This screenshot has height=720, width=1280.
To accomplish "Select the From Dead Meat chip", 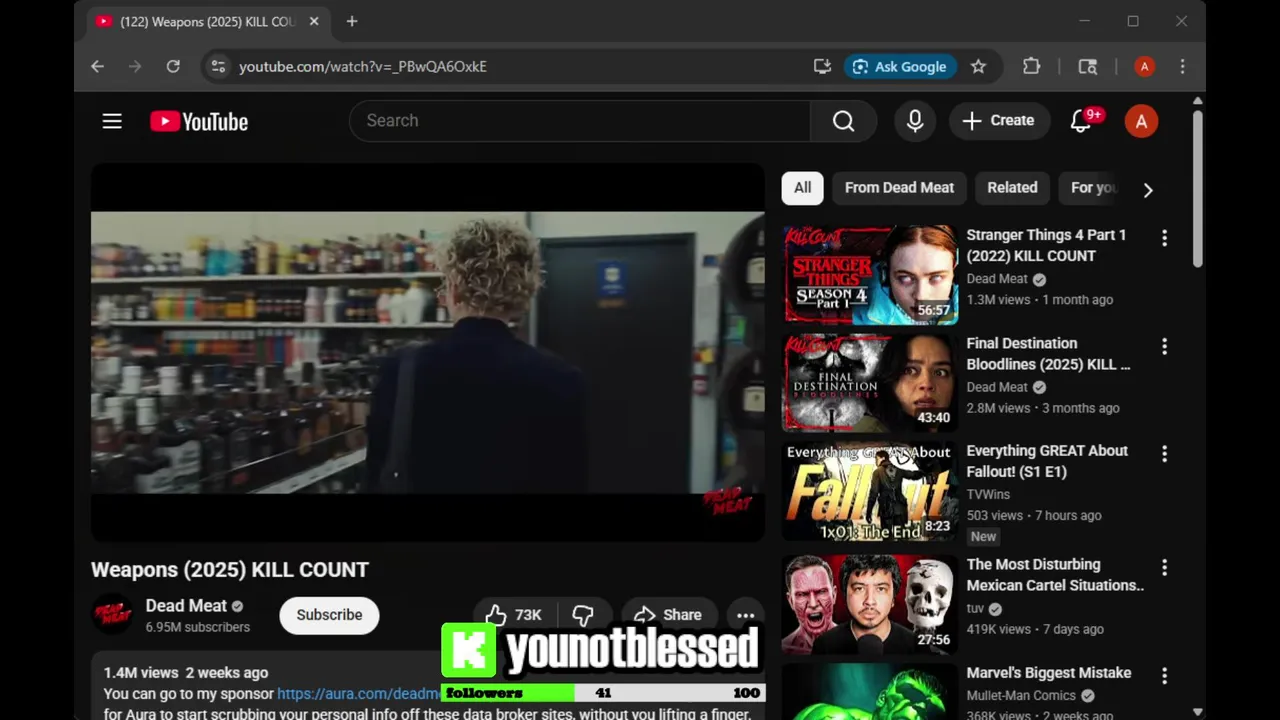I will click(x=899, y=188).
